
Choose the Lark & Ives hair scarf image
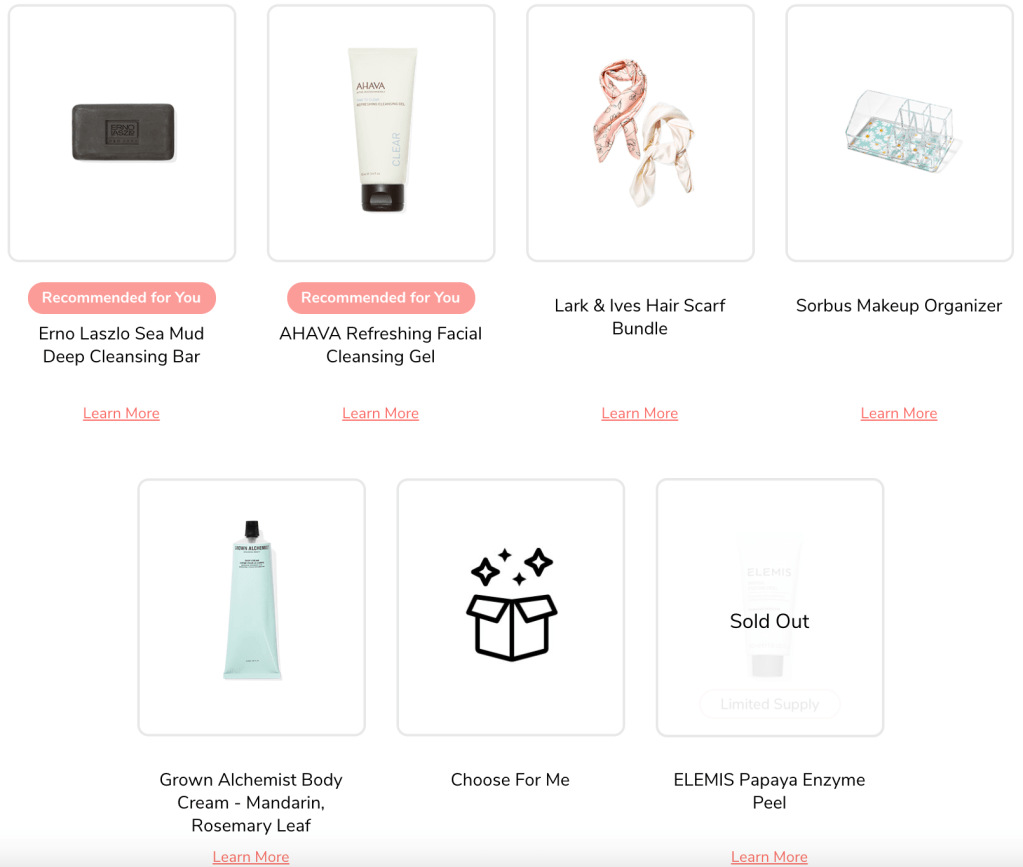coord(643,132)
